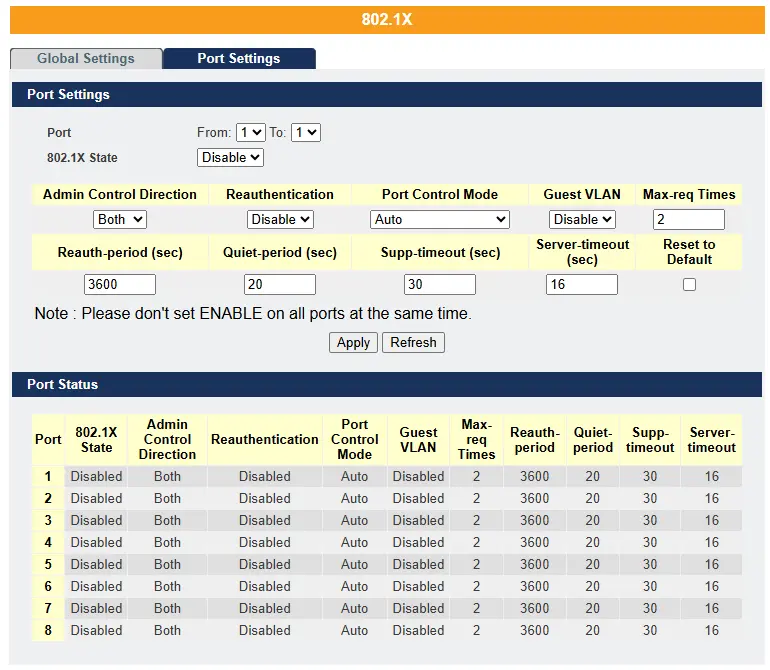Expand the Guest VLAN dropdown

click(x=582, y=219)
